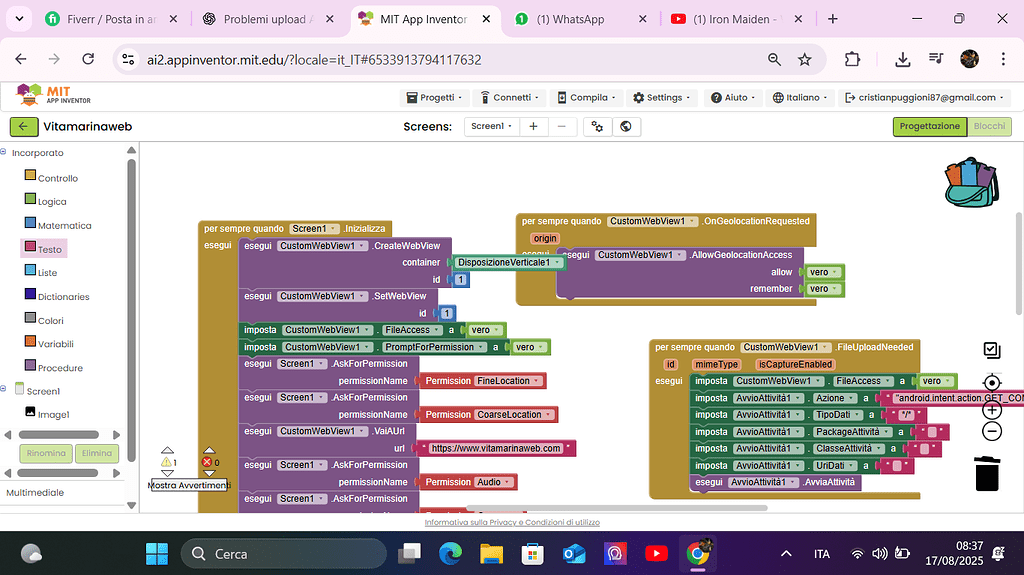Viewport: 1024px width, 575px height.
Task: Switch to the Fiverr browser tab
Action: click(x=111, y=19)
